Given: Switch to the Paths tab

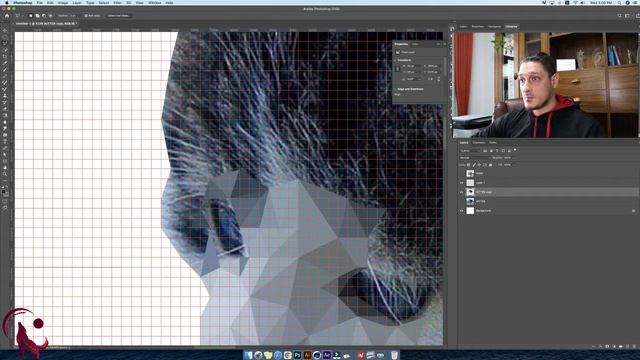Looking at the screenshot, I should tap(493, 143).
